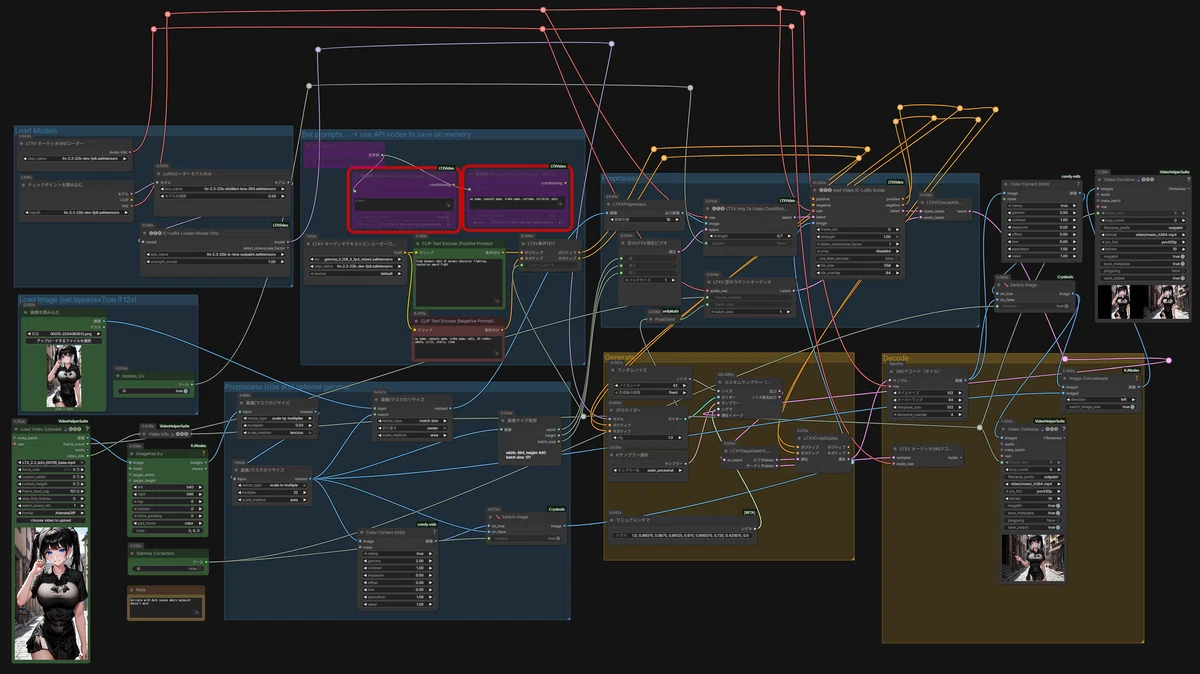Open image file dropdown 00015-2504062812.png

point(66,333)
